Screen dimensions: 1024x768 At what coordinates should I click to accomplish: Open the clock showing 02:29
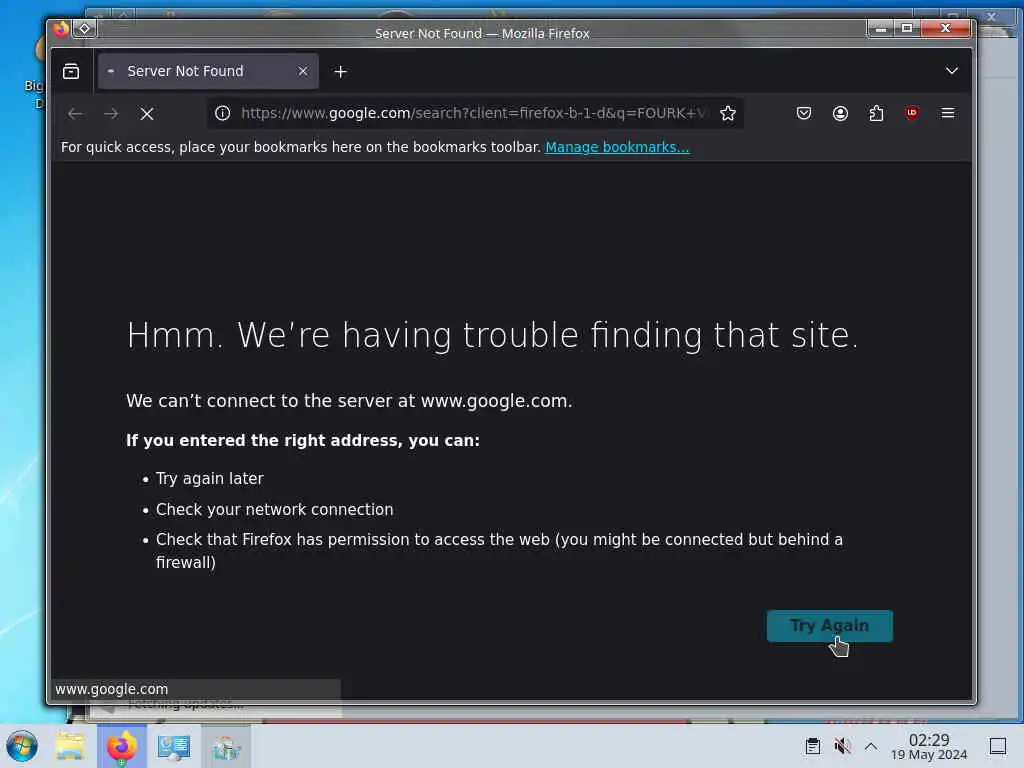coord(929,746)
